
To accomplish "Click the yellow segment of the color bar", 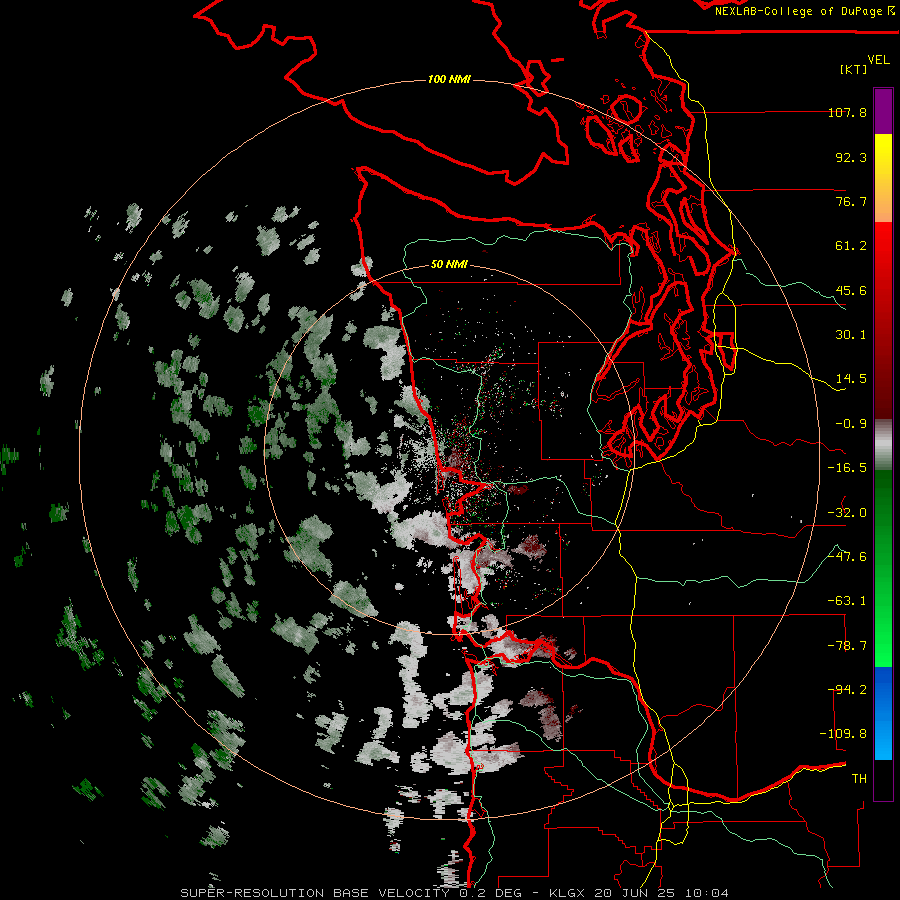I will tap(883, 178).
